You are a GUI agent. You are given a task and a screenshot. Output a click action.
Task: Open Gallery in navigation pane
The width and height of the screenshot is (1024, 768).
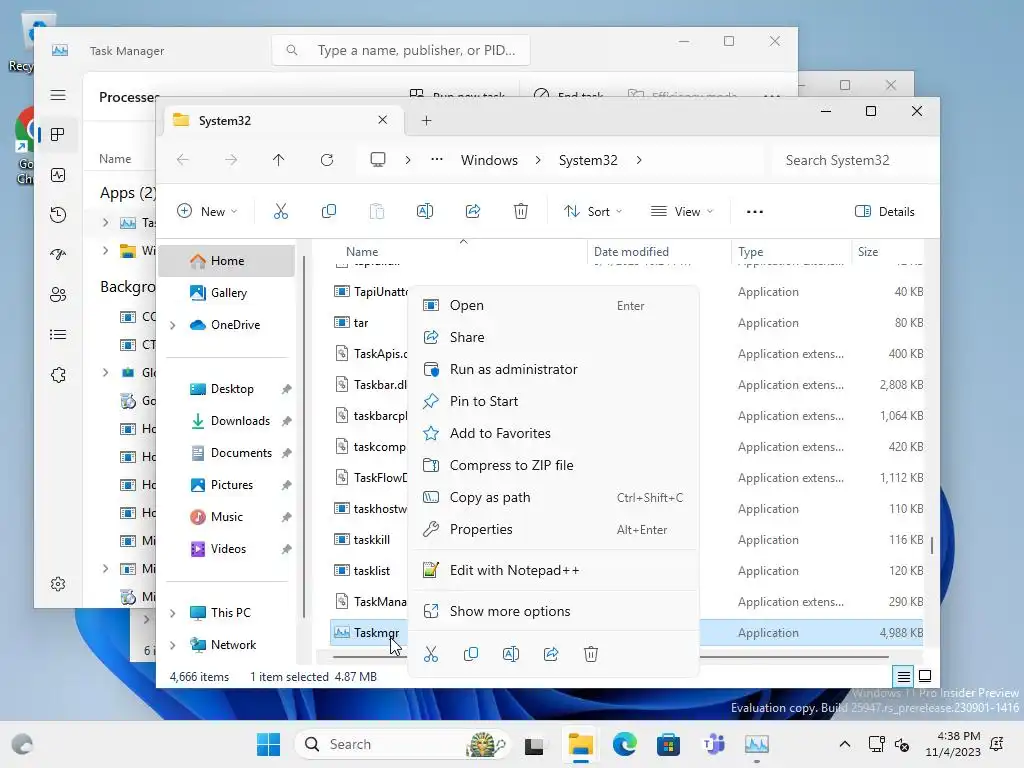pyautogui.click(x=227, y=293)
